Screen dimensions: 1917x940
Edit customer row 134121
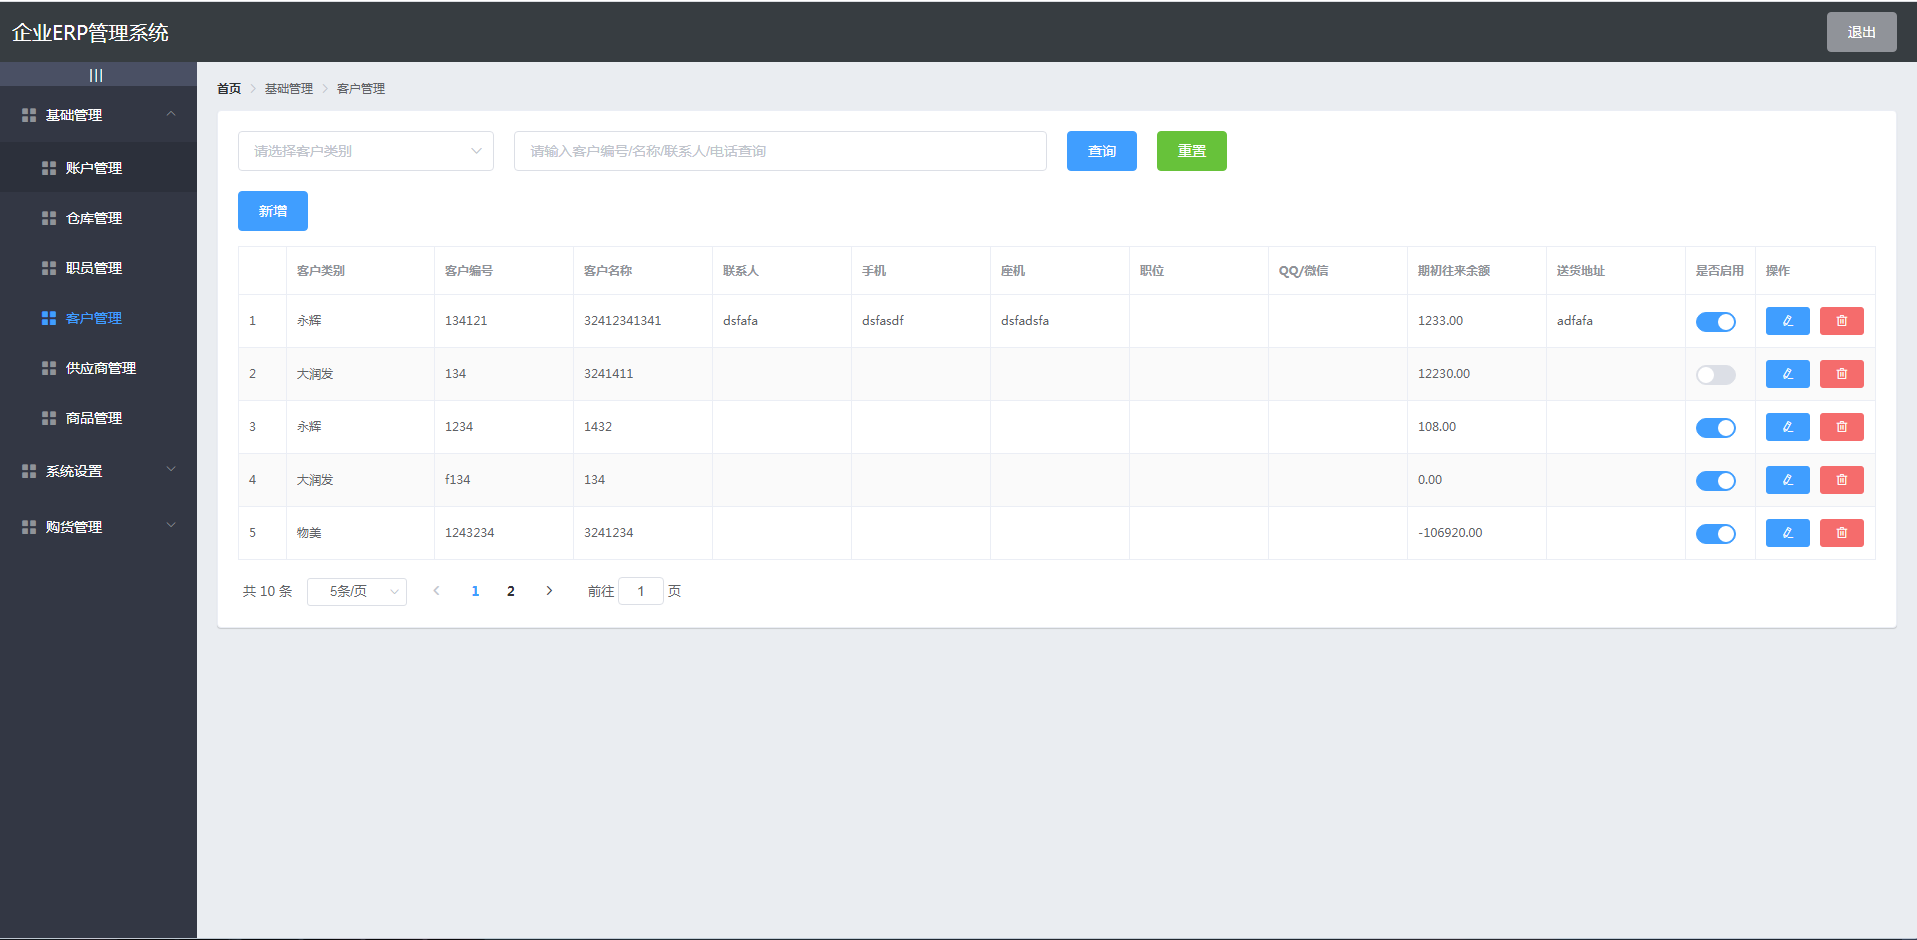1787,321
